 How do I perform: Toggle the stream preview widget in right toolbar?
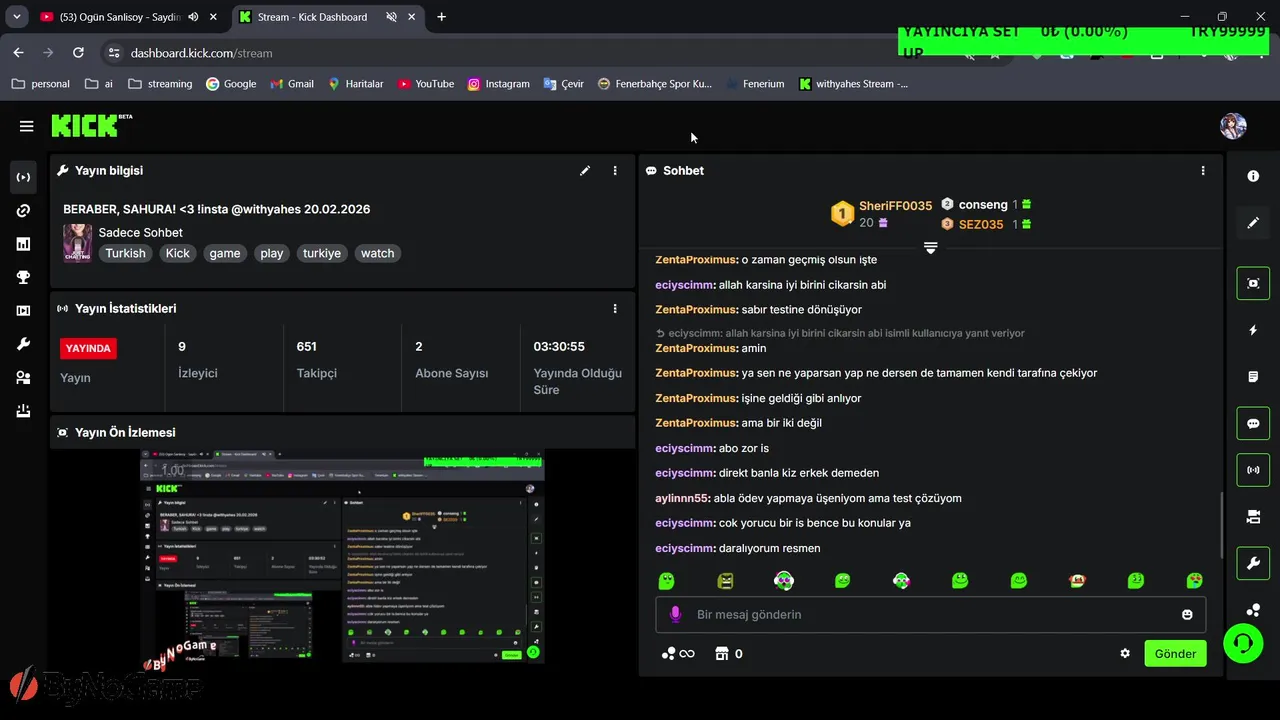click(x=1253, y=283)
